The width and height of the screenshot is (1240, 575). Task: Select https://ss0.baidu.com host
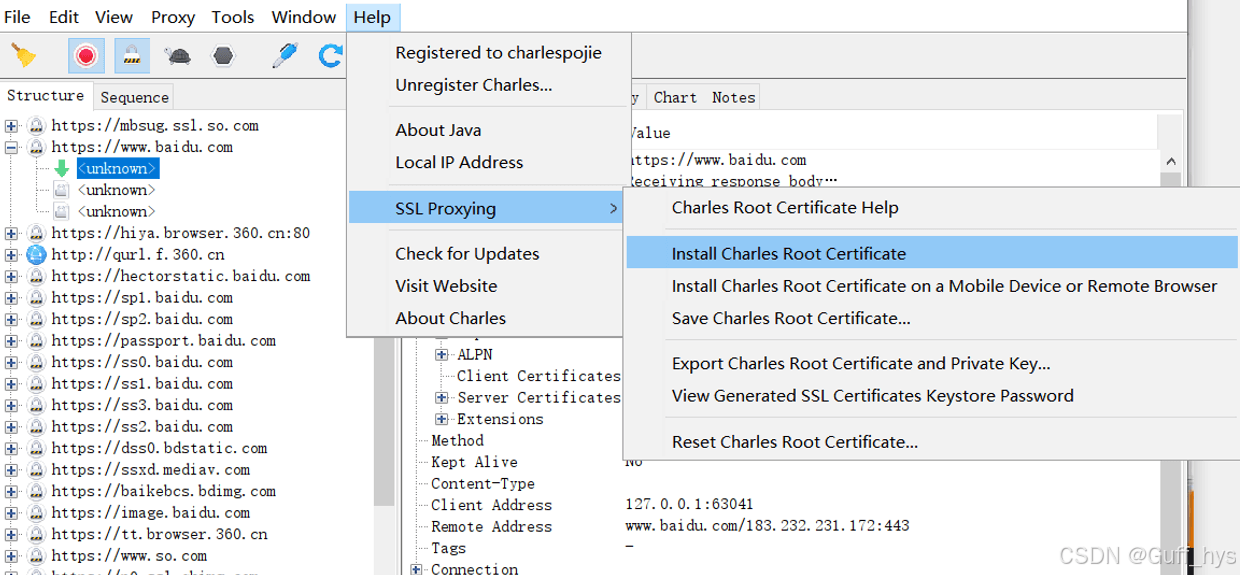(142, 362)
